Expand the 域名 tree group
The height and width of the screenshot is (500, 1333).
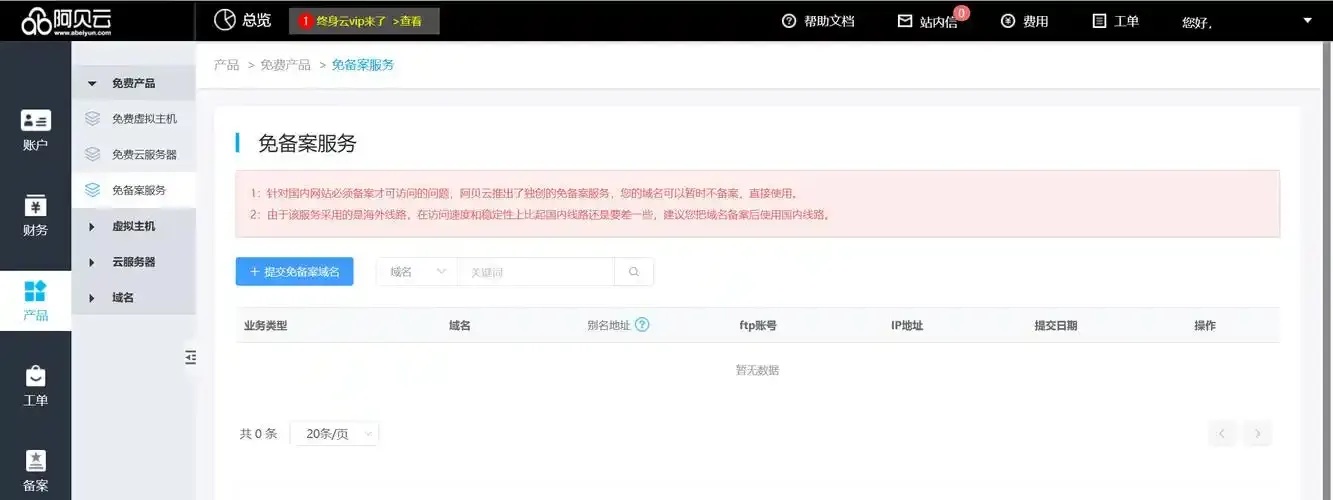click(133, 297)
